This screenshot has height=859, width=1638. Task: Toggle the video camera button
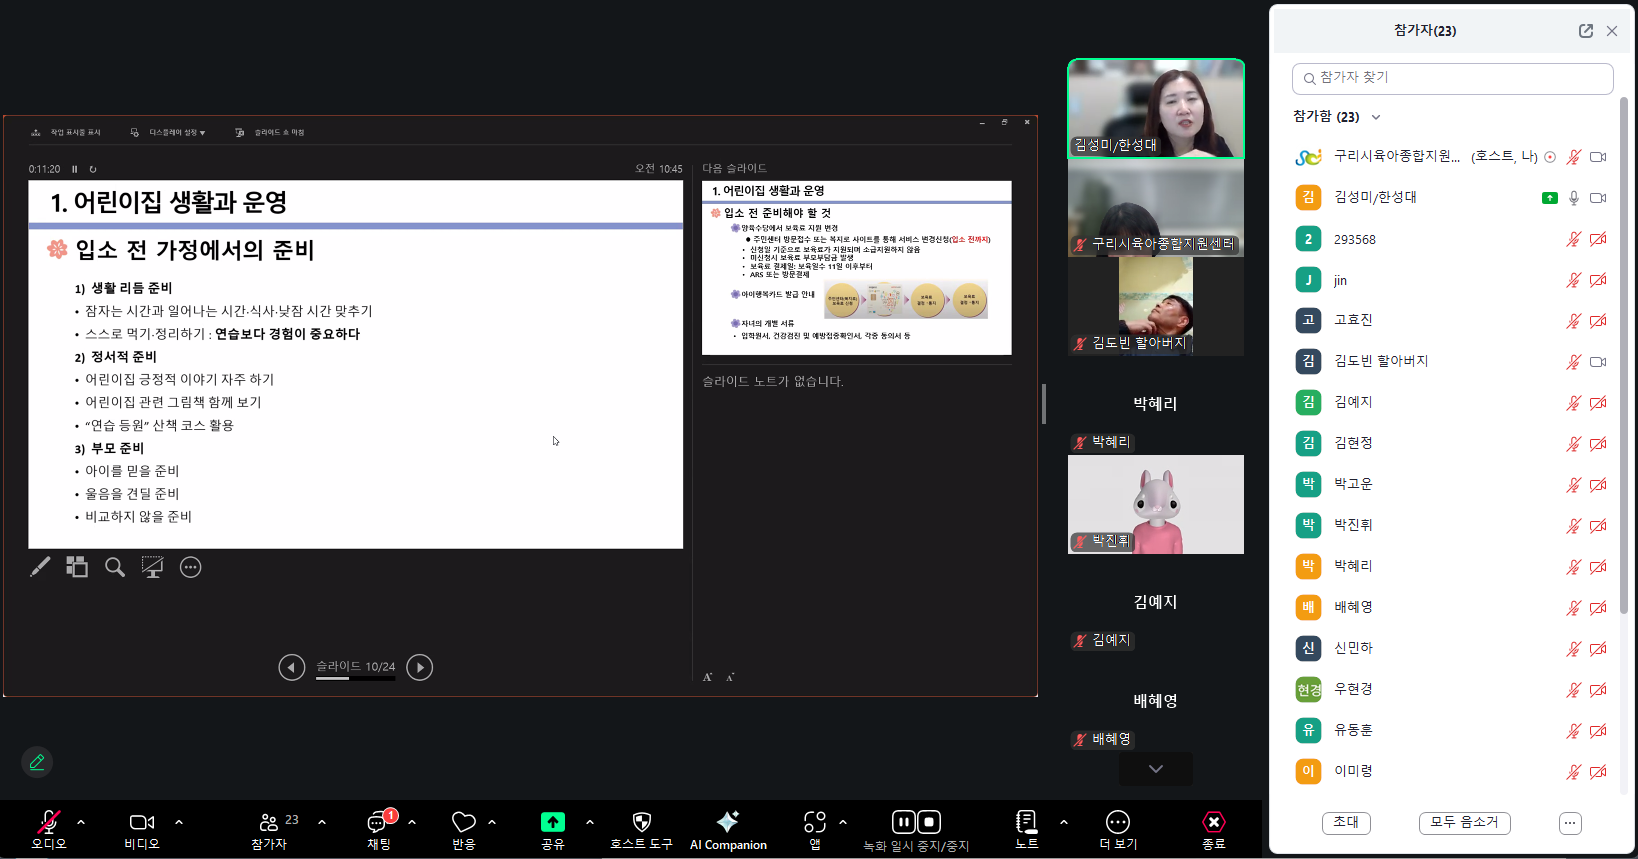(141, 829)
